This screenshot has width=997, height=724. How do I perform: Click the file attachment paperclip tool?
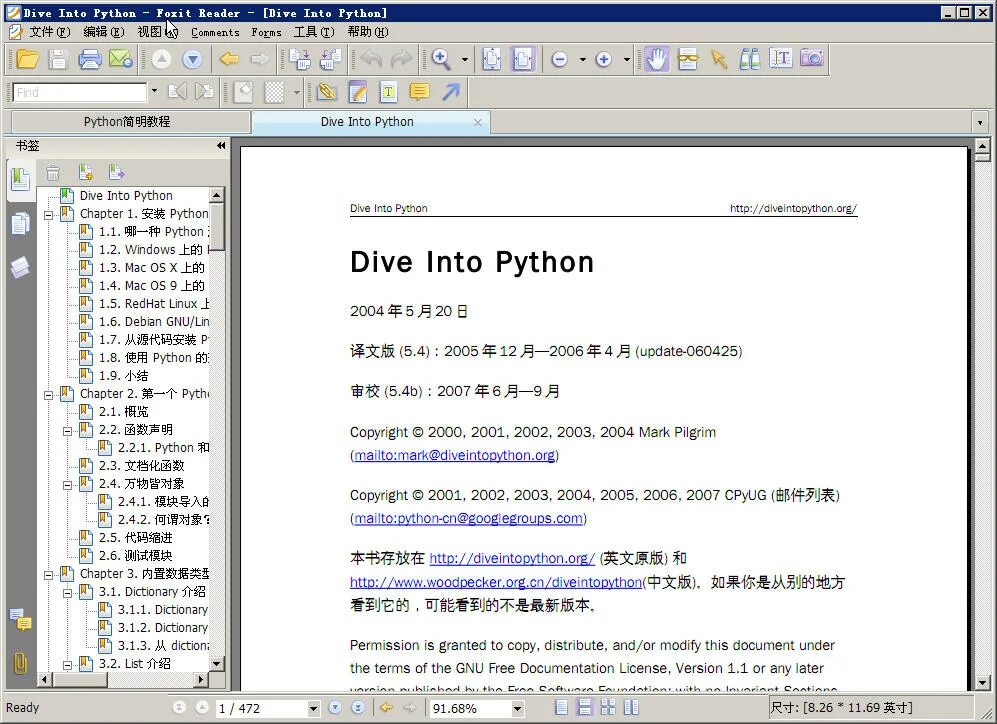[x=327, y=92]
